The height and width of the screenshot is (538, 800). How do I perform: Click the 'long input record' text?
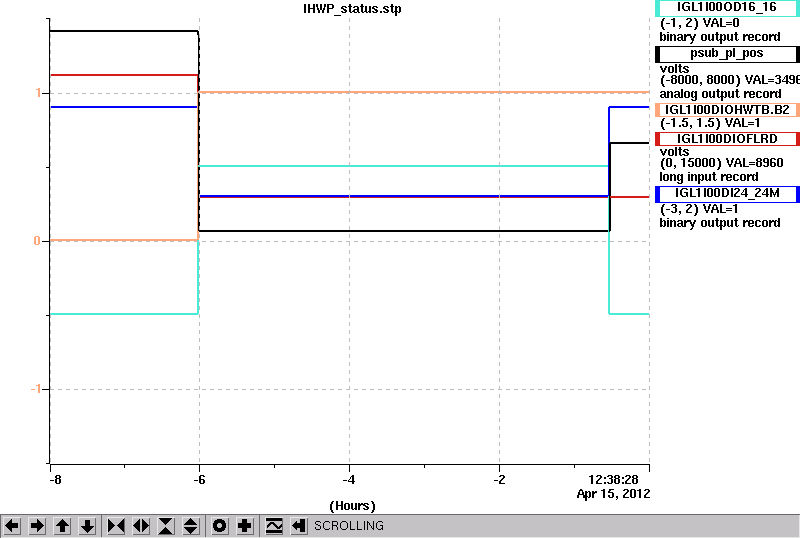pos(709,177)
